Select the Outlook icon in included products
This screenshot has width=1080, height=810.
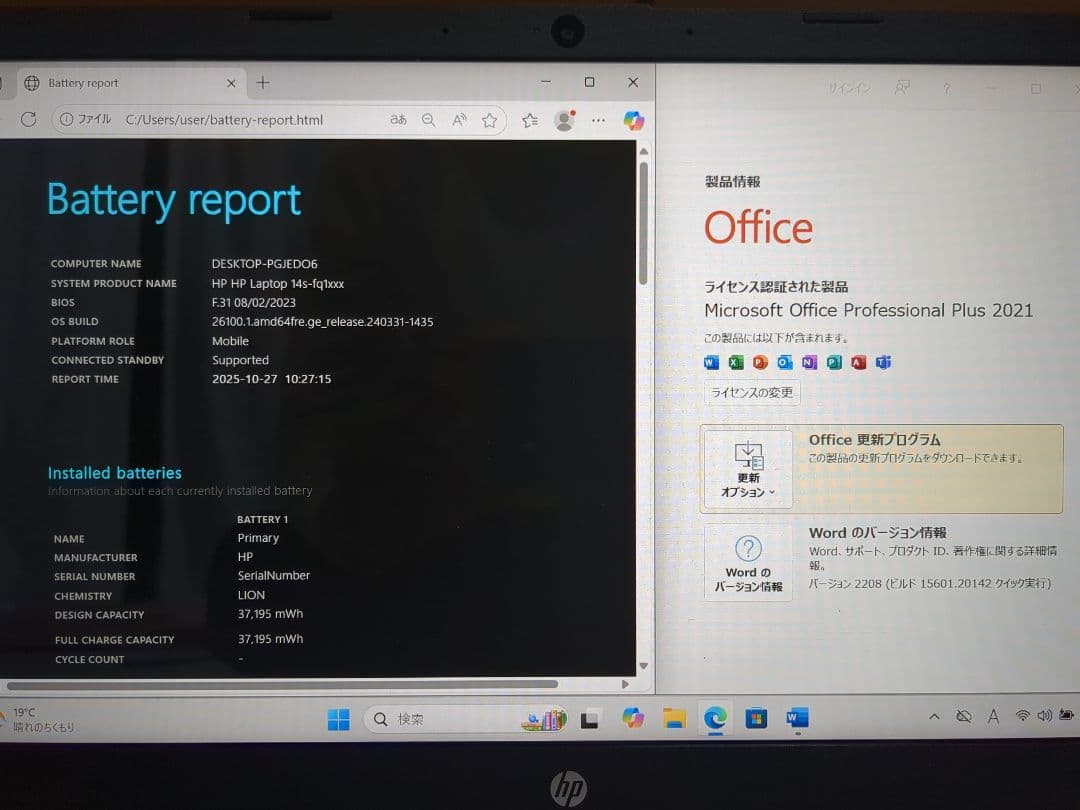pos(785,363)
